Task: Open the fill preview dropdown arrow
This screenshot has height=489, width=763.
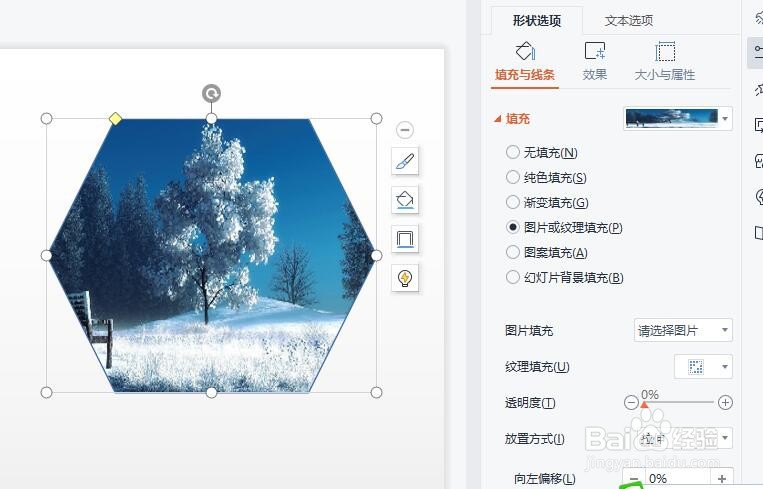Action: pos(725,118)
